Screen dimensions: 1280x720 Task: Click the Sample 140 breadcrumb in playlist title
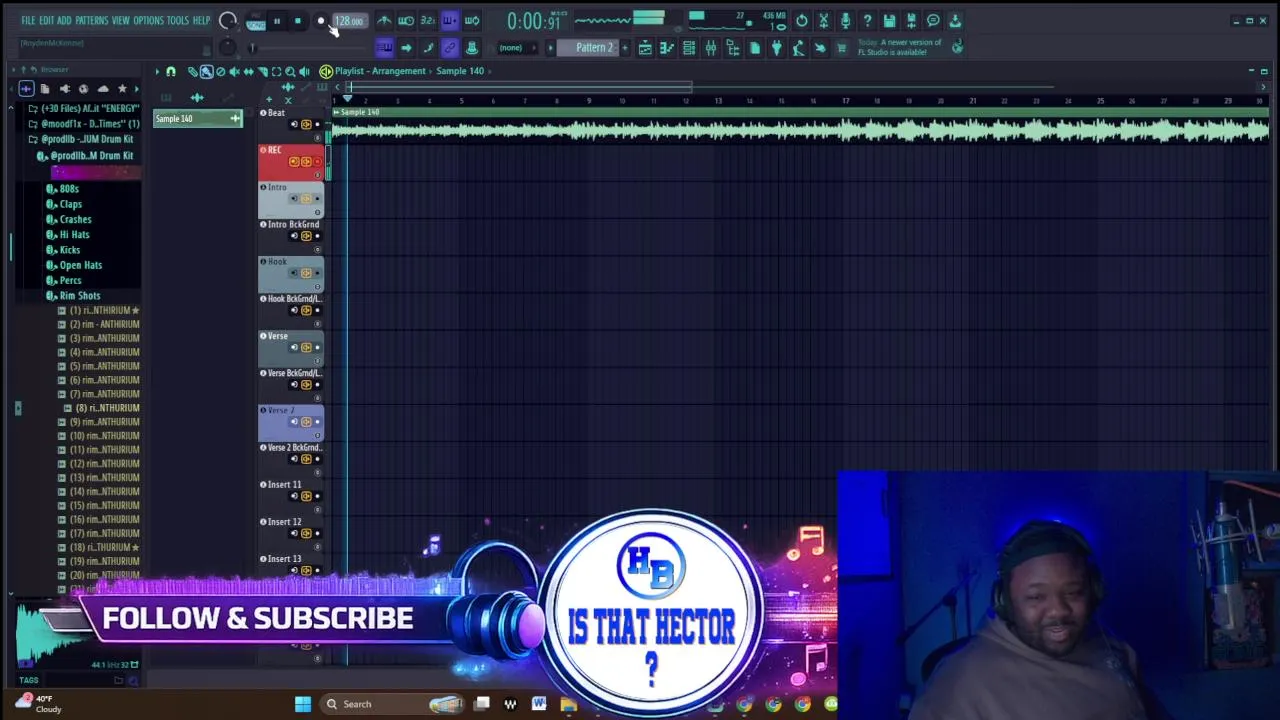pyautogui.click(x=460, y=71)
